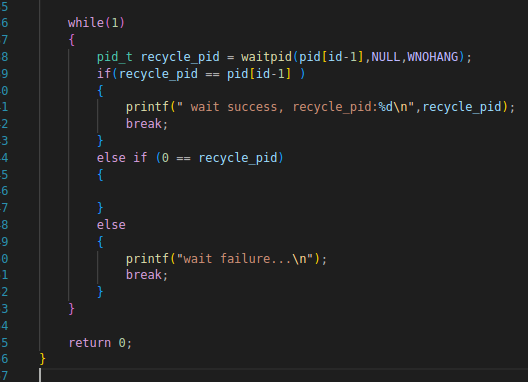Viewport: 528px width, 382px height.
Task: Click the return 0 statement
Action: click(x=100, y=343)
